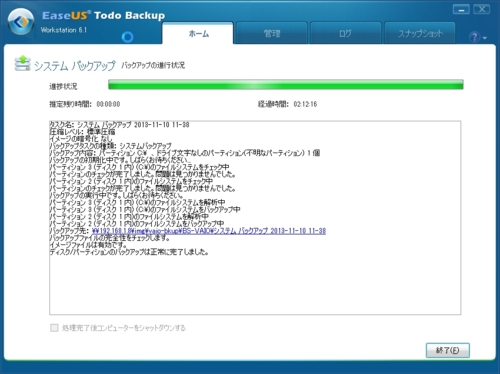The image size is (500, 374).
Task: Click the System Backup header icon
Action: 23,63
